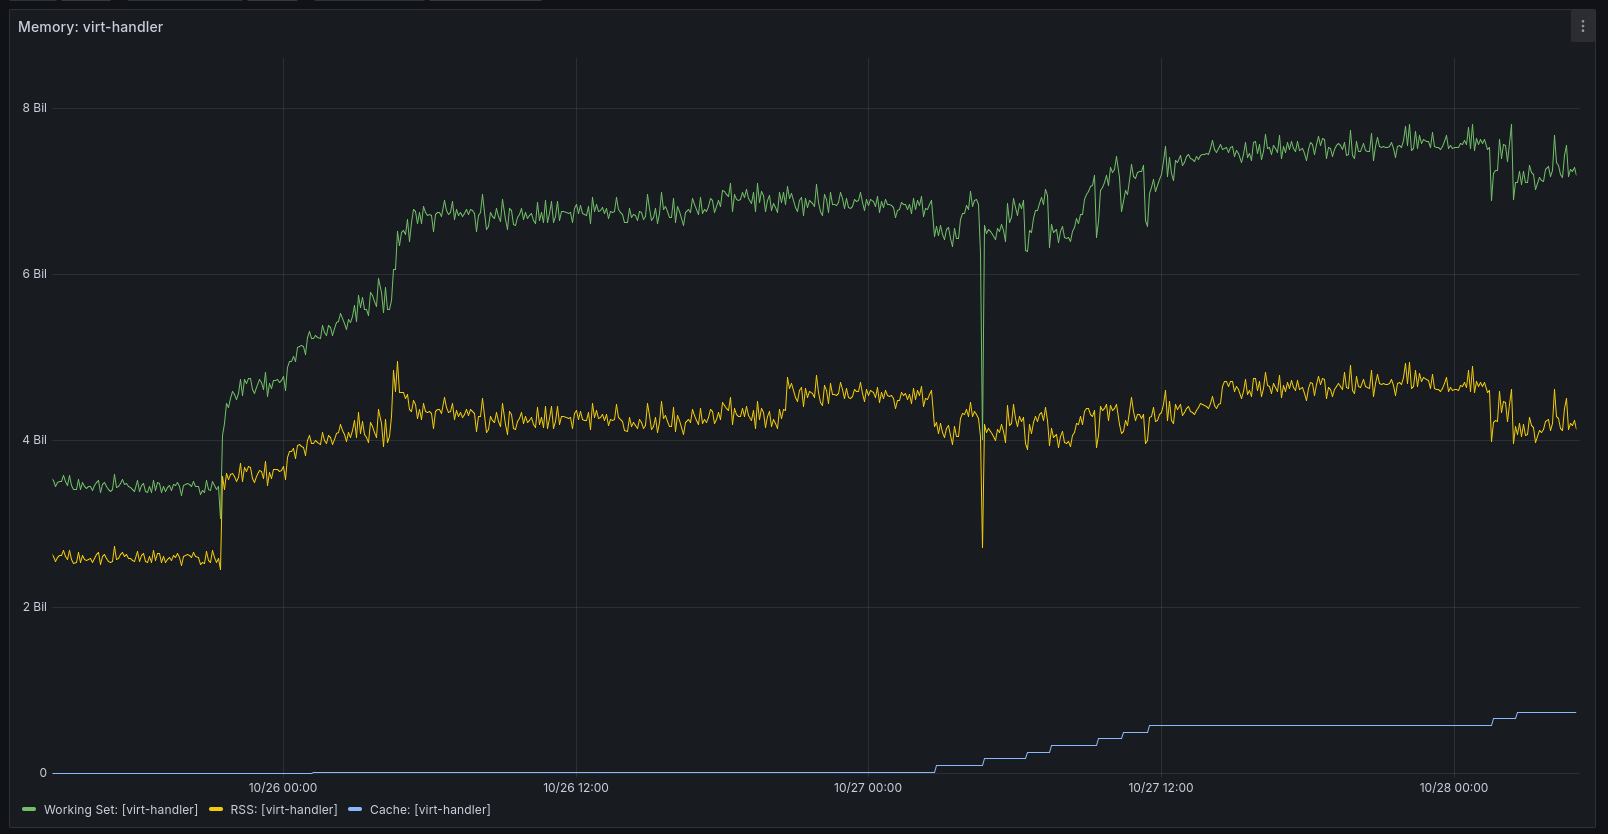Click the '6 Bil' y-axis label
This screenshot has height=834, width=1608.
[35, 274]
